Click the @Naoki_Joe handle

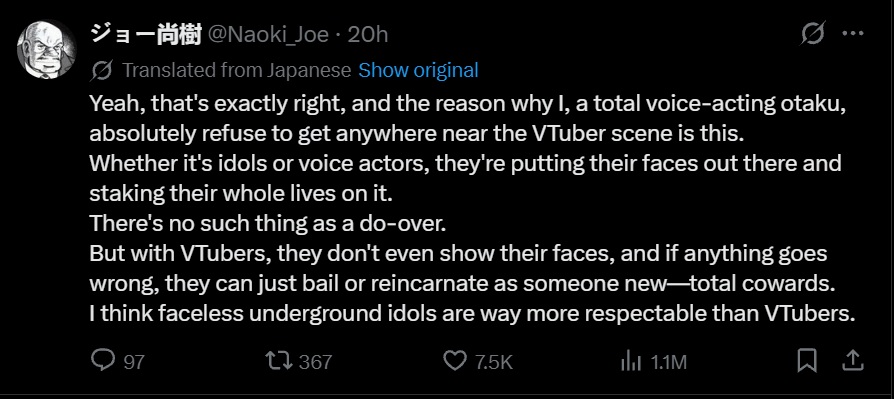(x=267, y=35)
